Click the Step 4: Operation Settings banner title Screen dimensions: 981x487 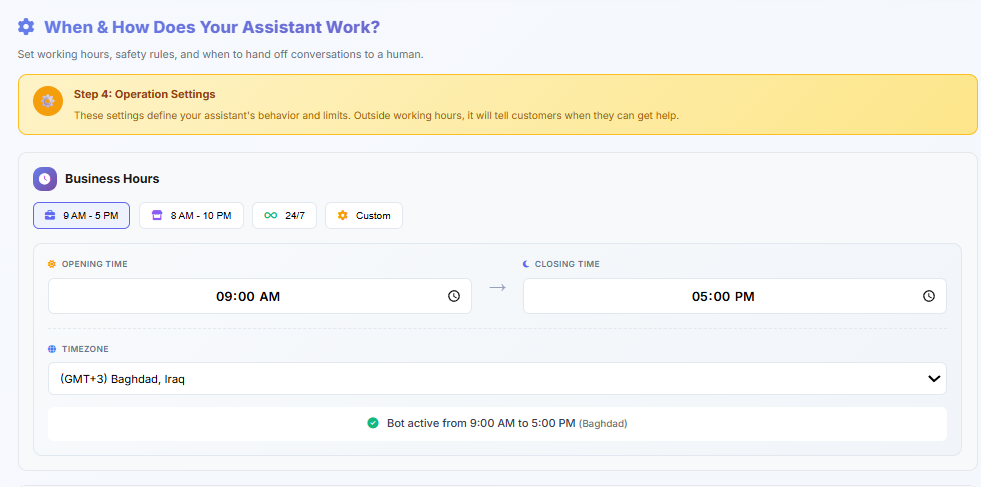click(144, 94)
